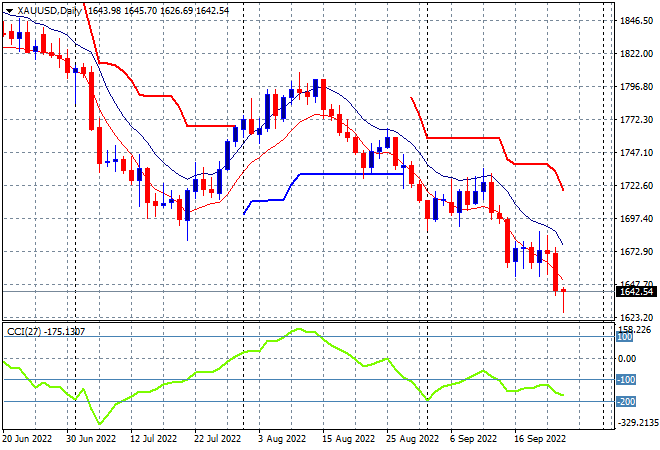Image resolution: width=660 pixels, height=450 pixels.
Task: Click the 12 Jul 2022 date label
Action: tap(154, 439)
